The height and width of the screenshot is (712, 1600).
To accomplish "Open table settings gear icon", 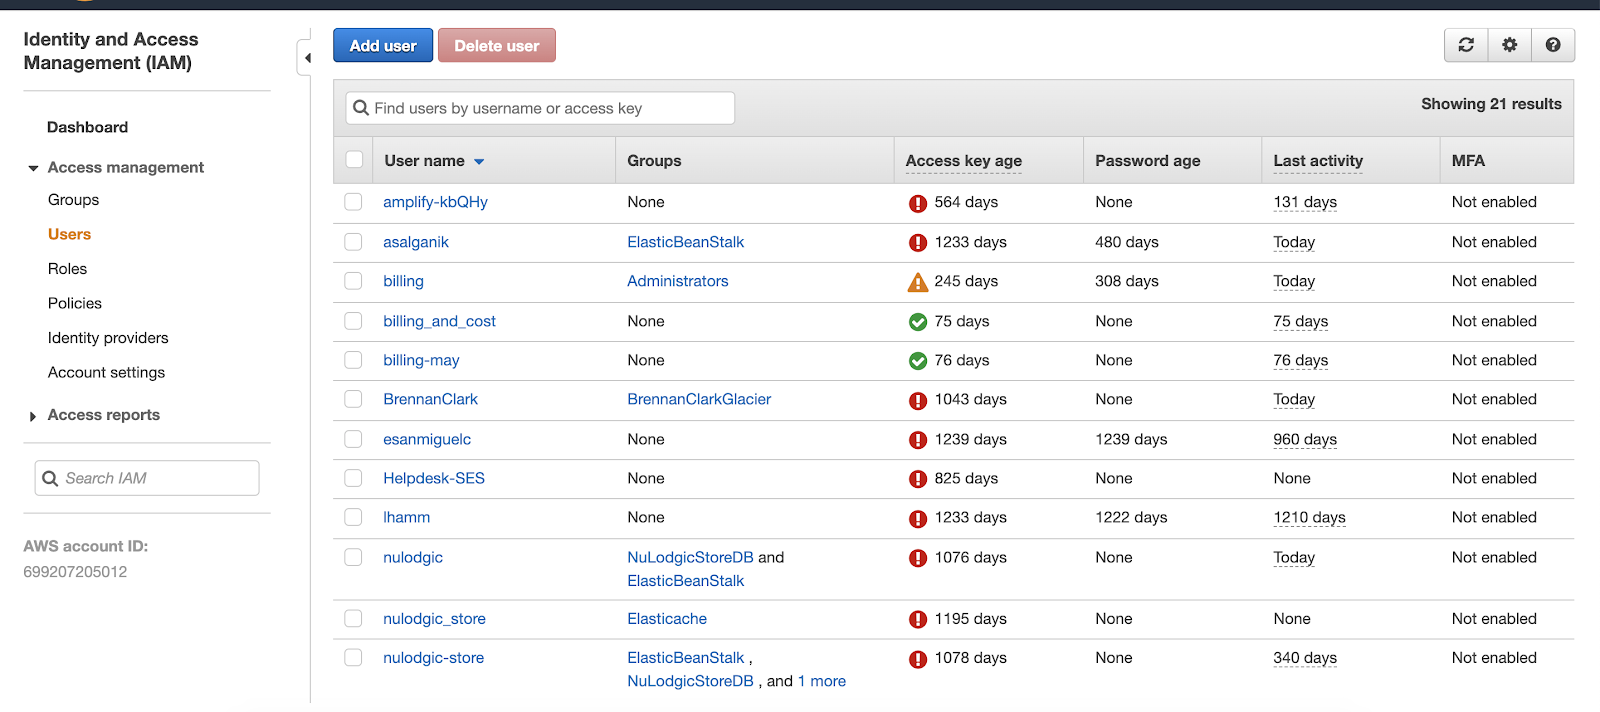I will click(1510, 45).
